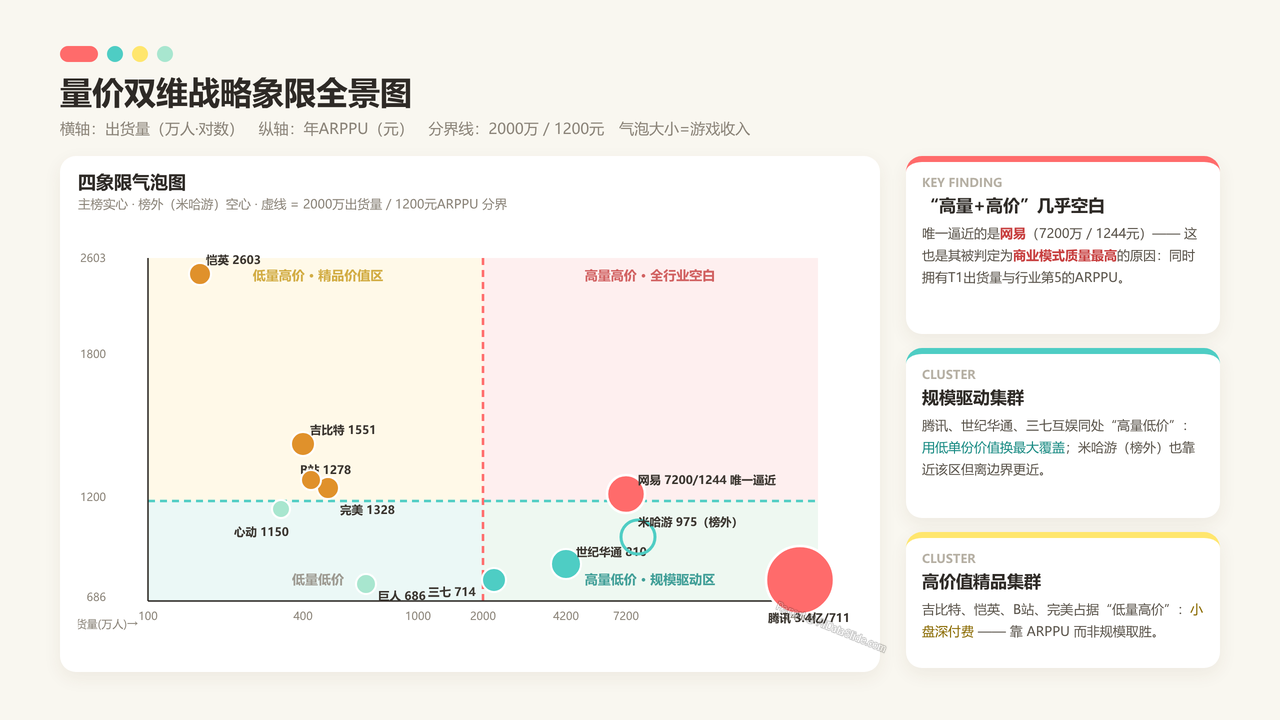Select the “高量+高价”几乎空白 heading
This screenshot has height=720, width=1280.
[1013, 206]
